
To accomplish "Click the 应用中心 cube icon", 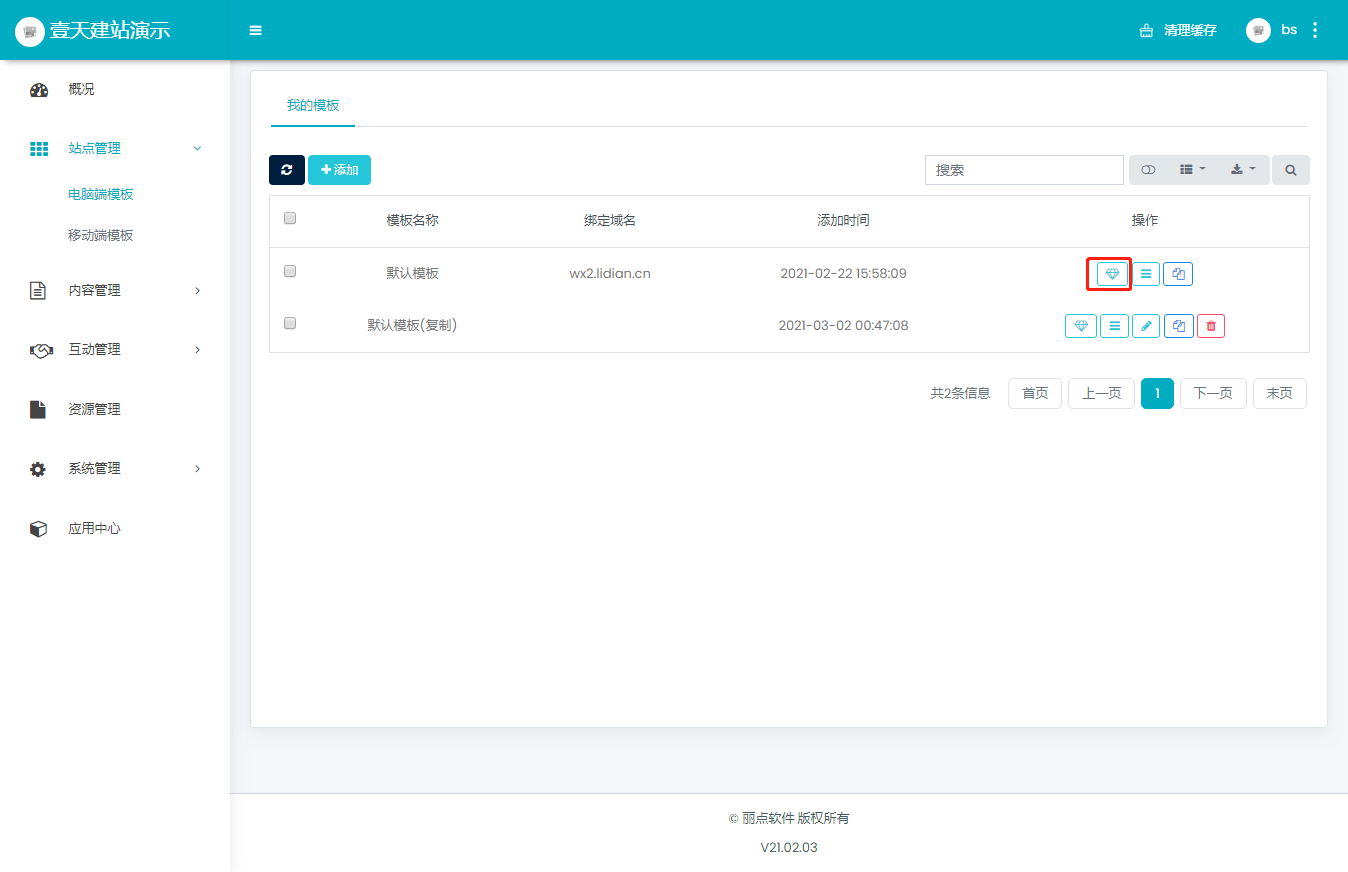I will (x=38, y=529).
